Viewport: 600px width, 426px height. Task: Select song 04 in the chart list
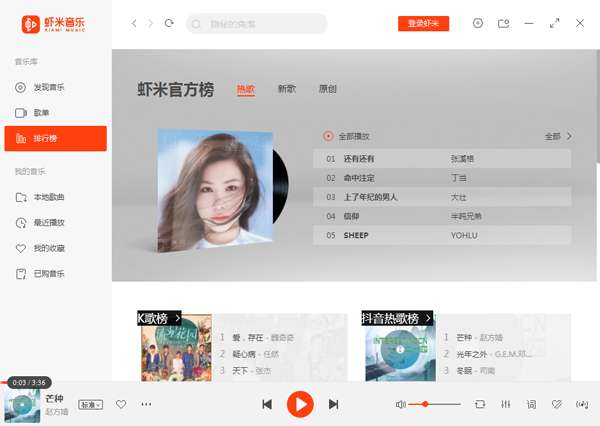click(x=442, y=216)
